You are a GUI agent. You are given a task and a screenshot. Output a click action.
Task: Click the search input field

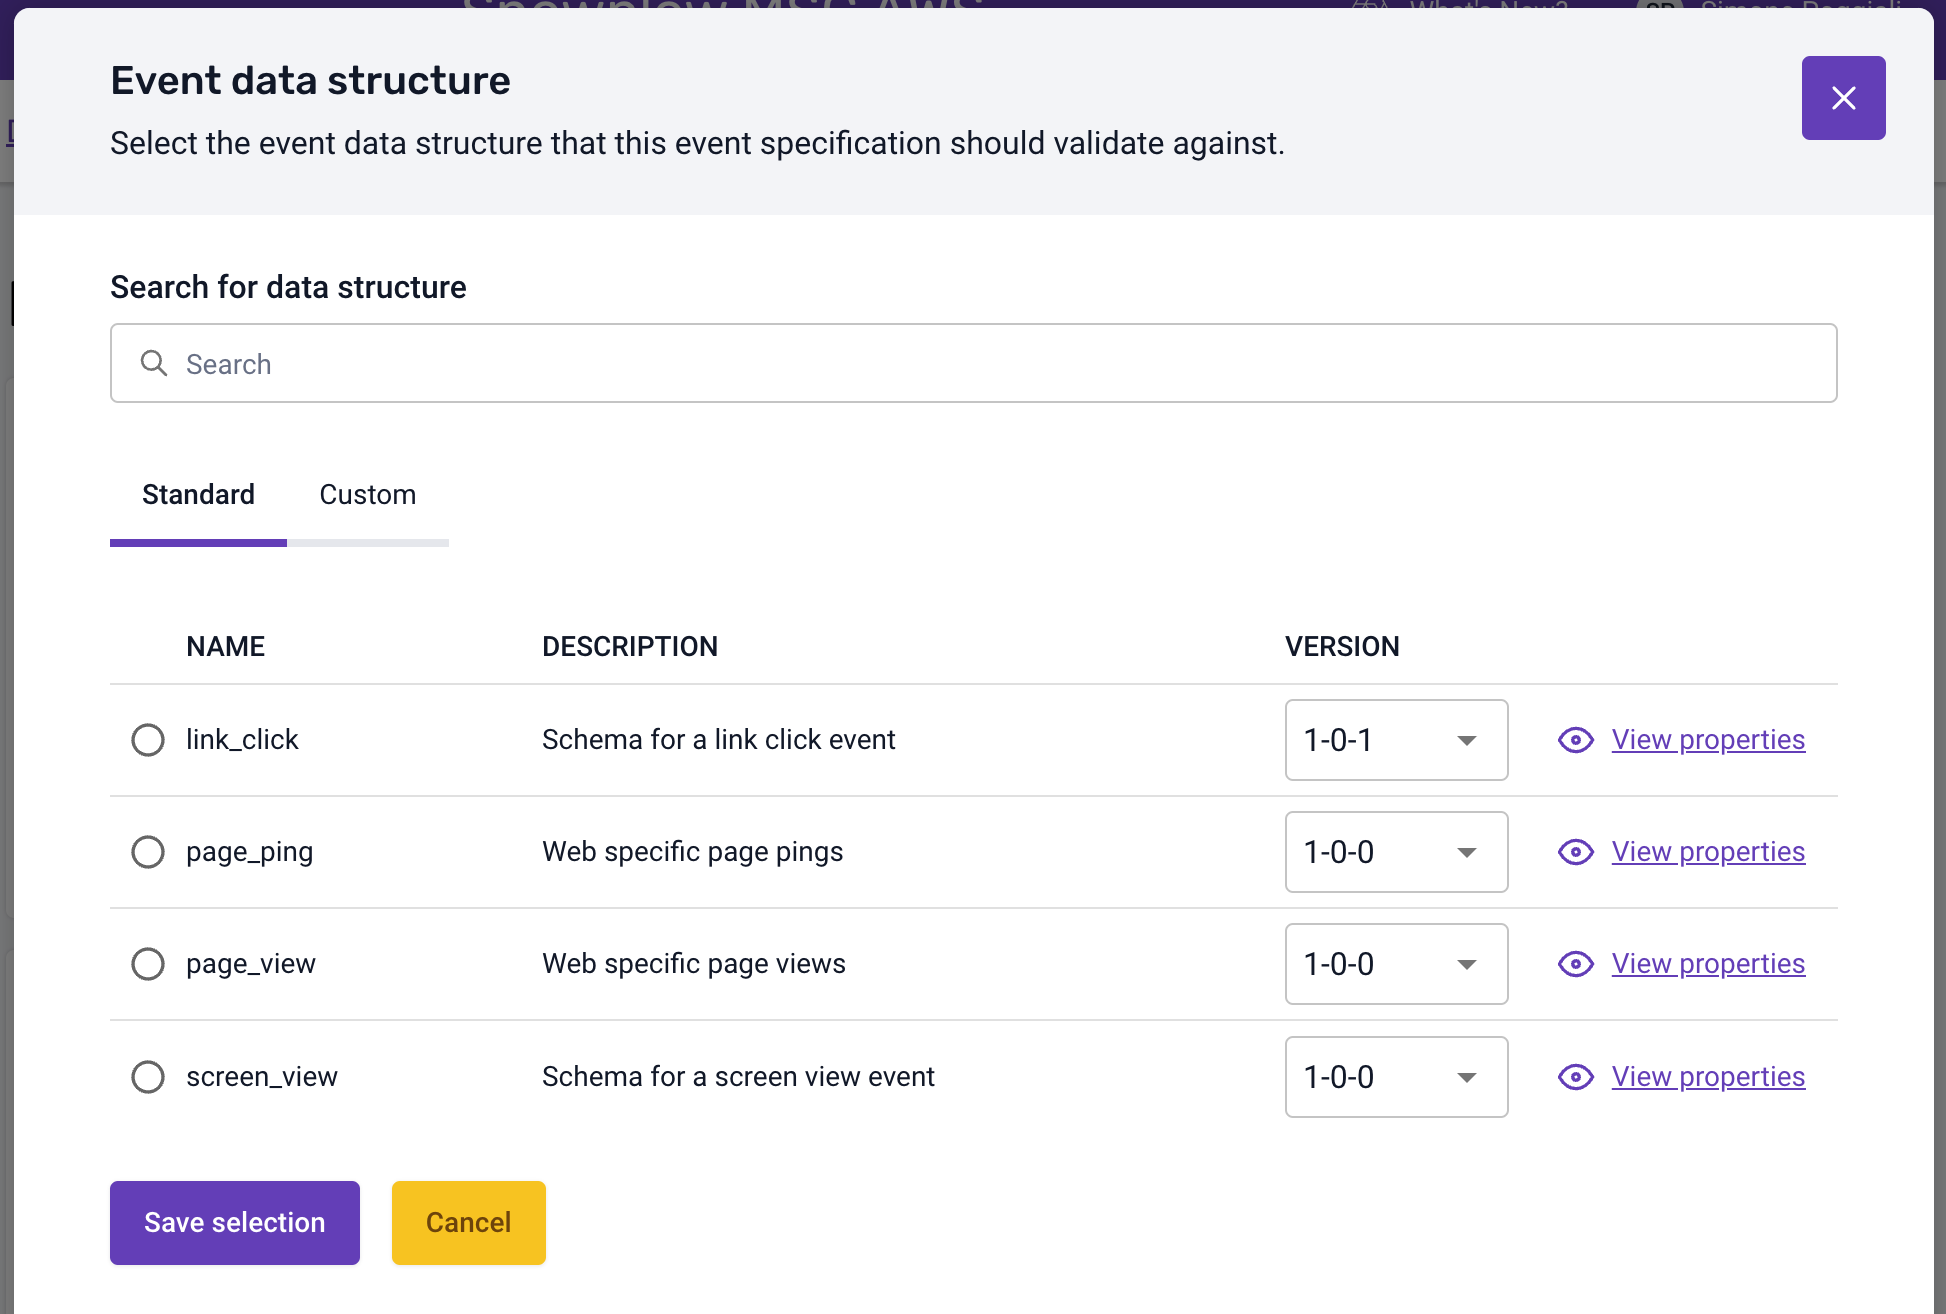pyautogui.click(x=972, y=364)
